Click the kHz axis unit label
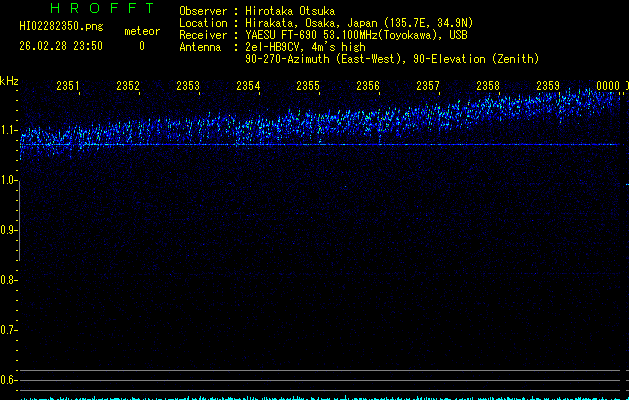Viewport: 629px width, 400px height. pos(9,80)
